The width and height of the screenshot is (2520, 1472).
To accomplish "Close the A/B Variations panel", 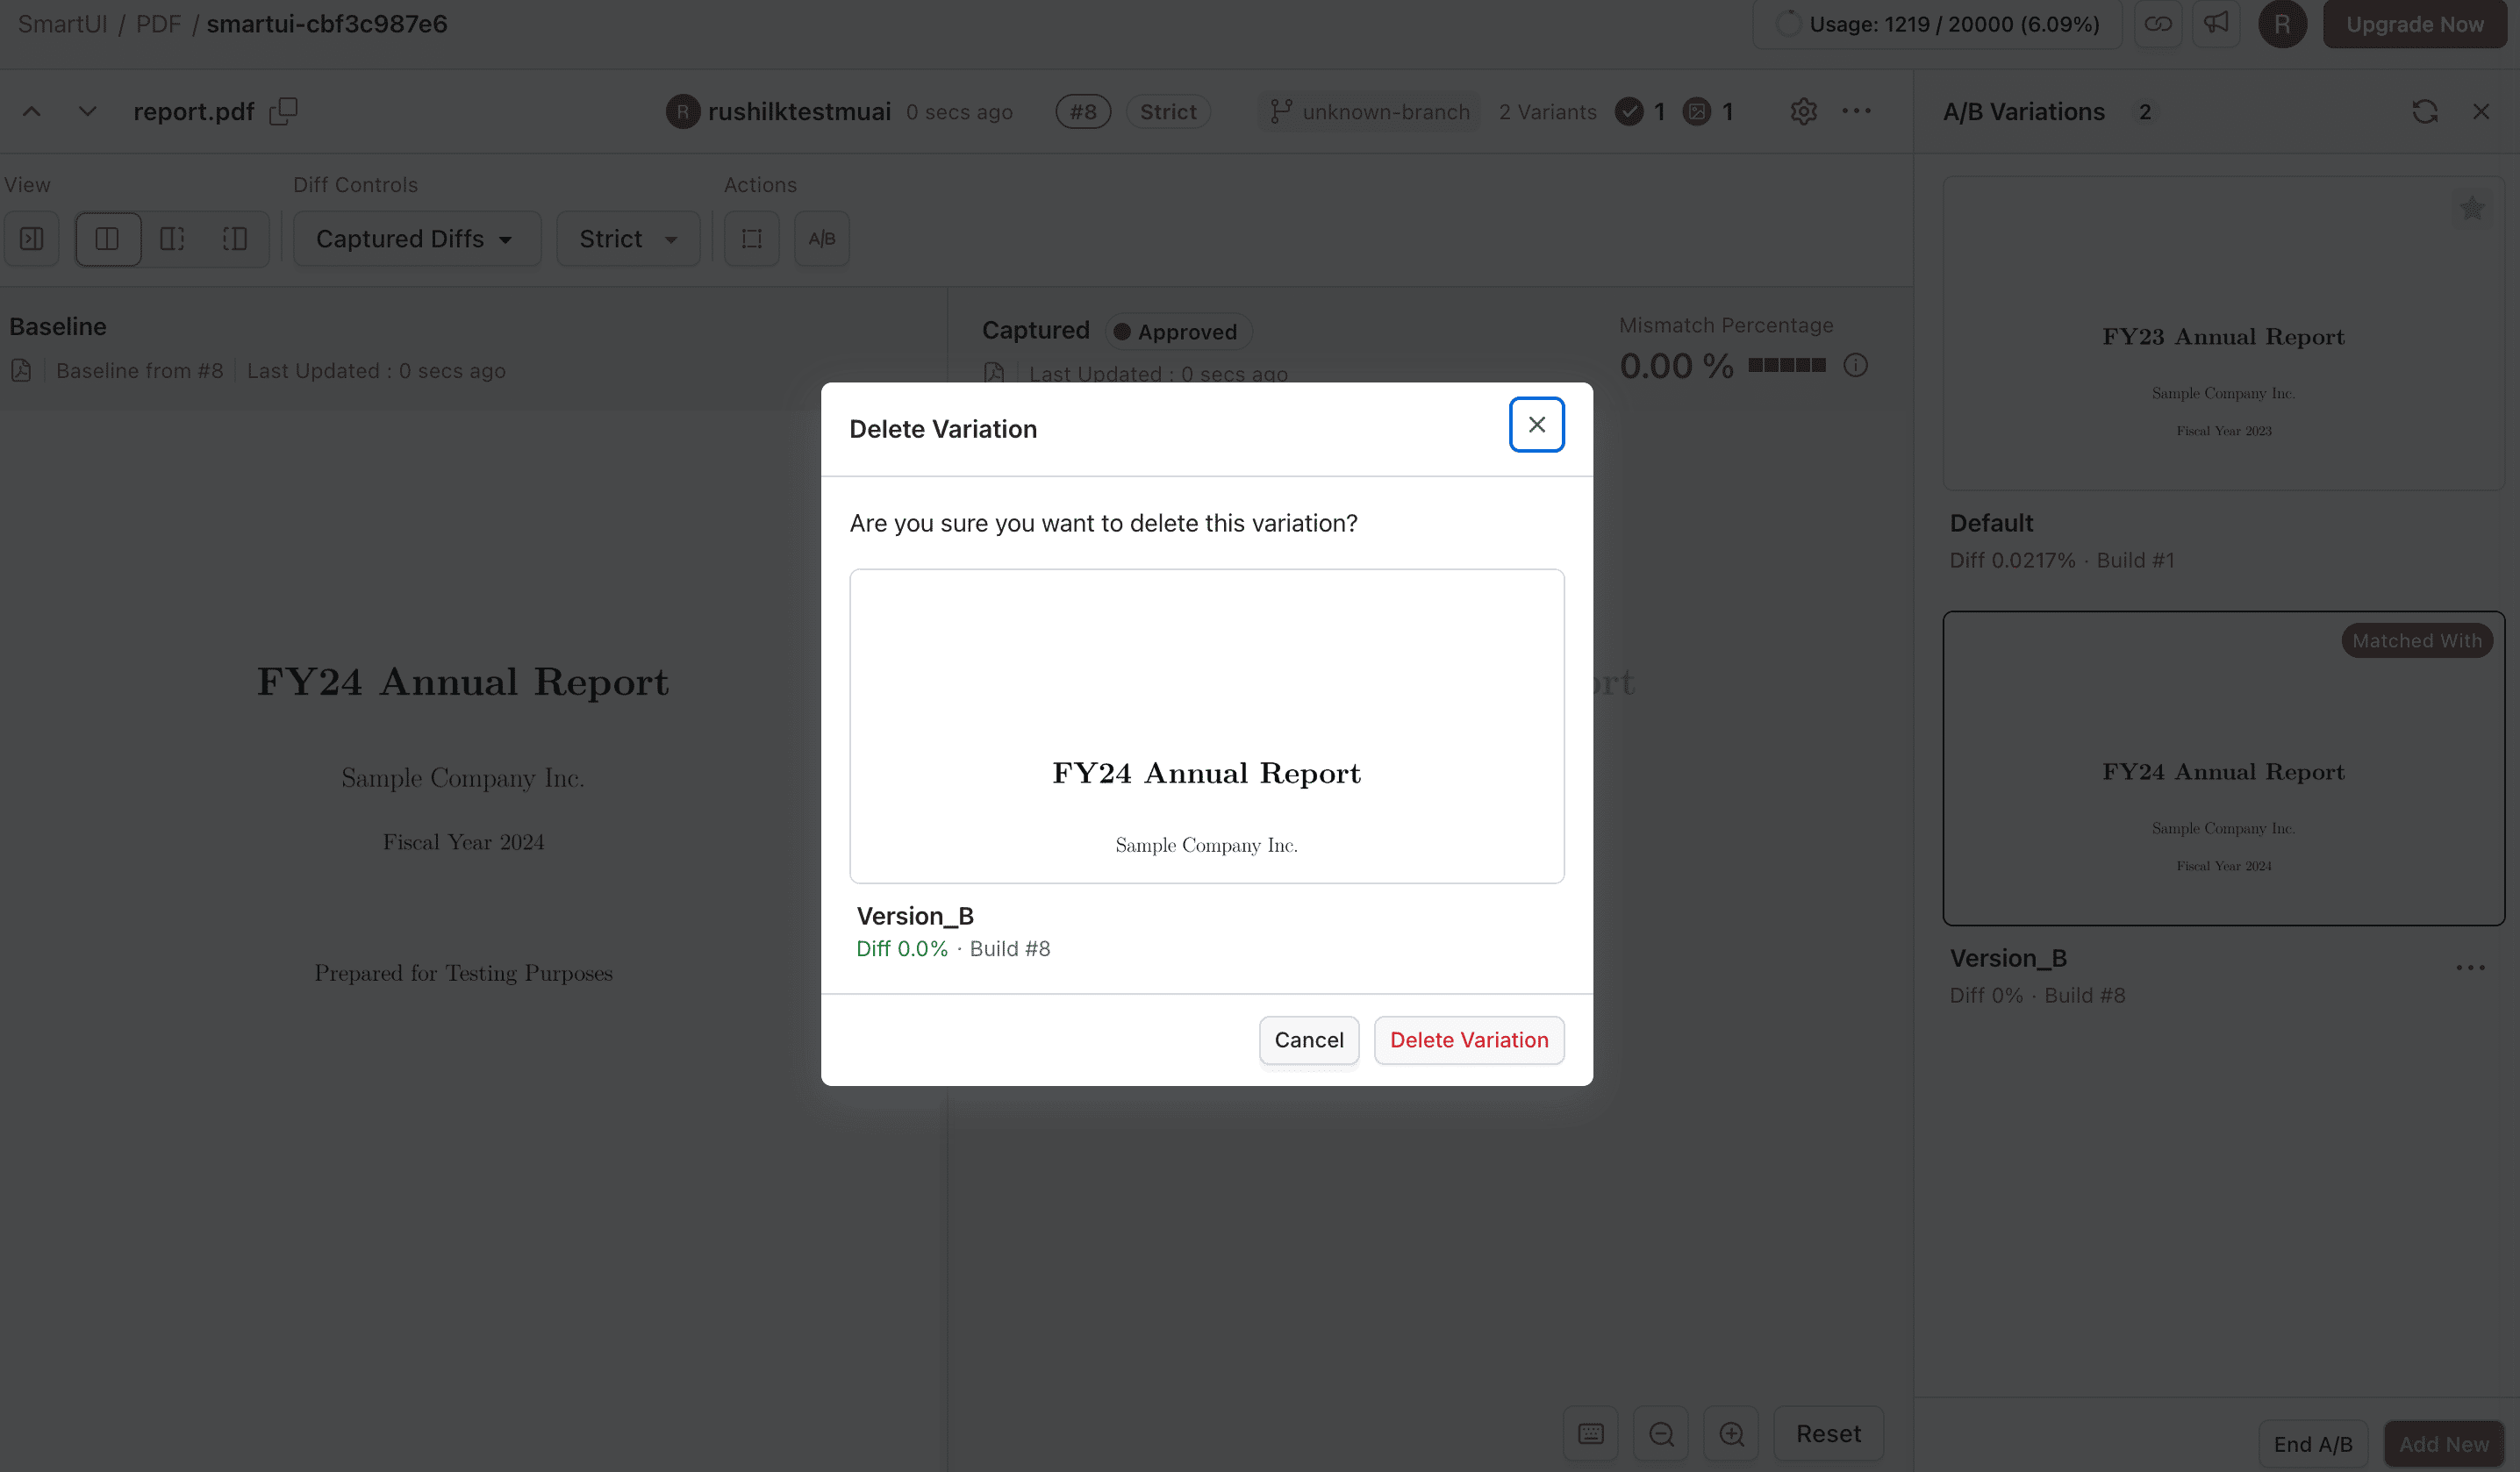I will click(2481, 111).
